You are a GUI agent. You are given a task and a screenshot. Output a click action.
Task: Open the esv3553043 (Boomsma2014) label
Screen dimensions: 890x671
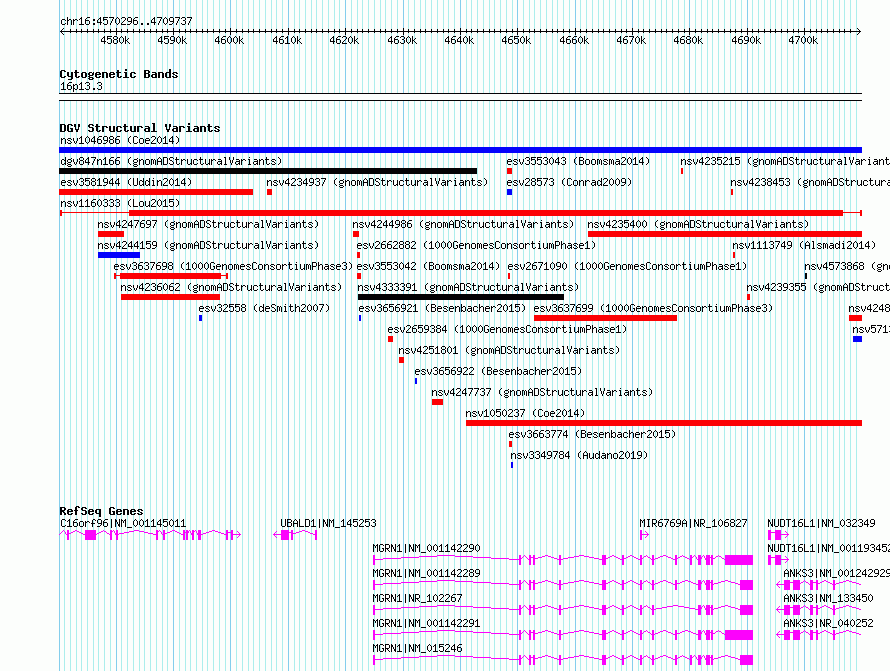pyautogui.click(x=578, y=161)
